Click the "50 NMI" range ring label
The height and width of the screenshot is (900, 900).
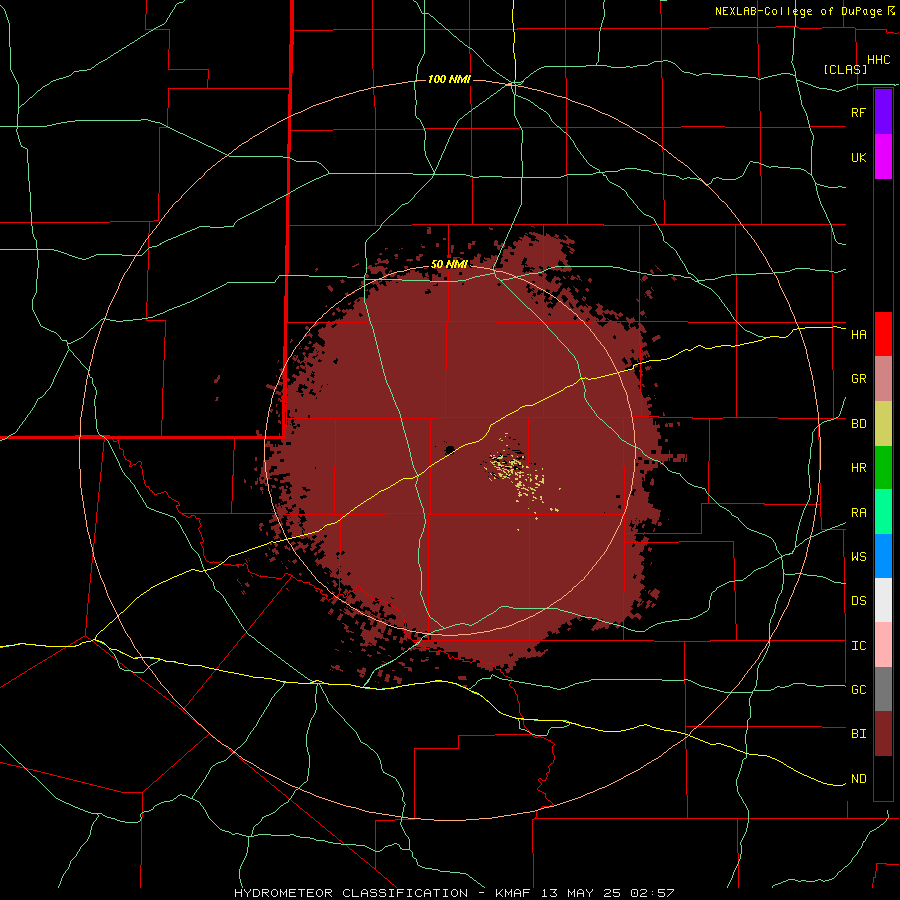(x=449, y=264)
